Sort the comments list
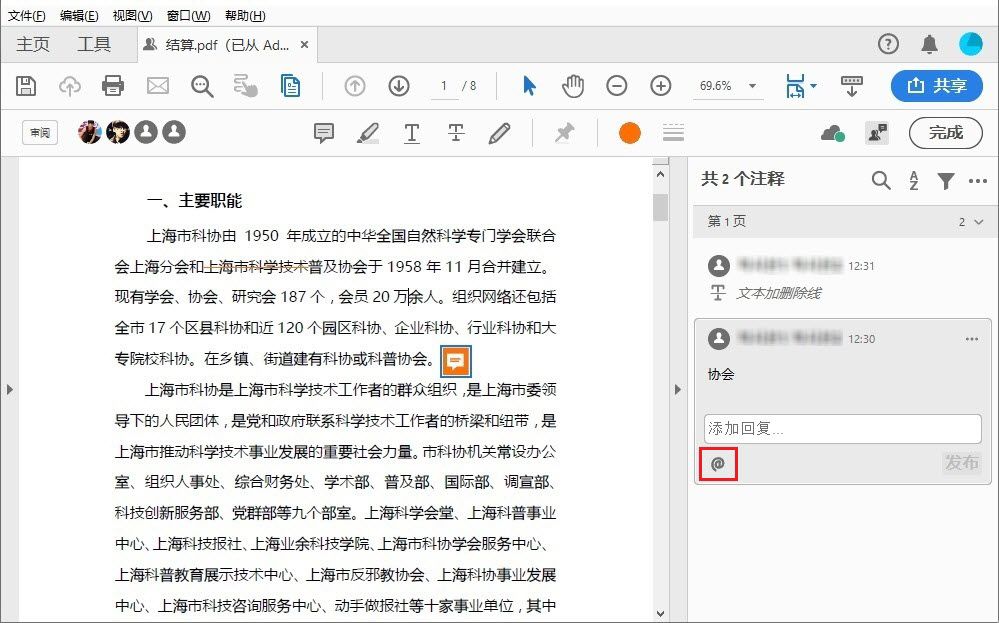999x623 pixels. [913, 181]
